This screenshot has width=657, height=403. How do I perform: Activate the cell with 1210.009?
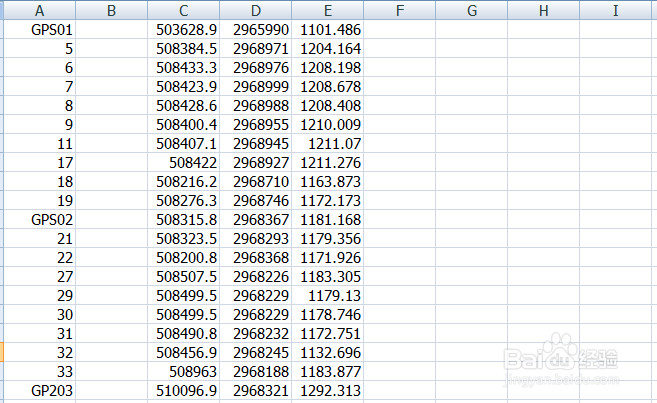(x=328, y=124)
